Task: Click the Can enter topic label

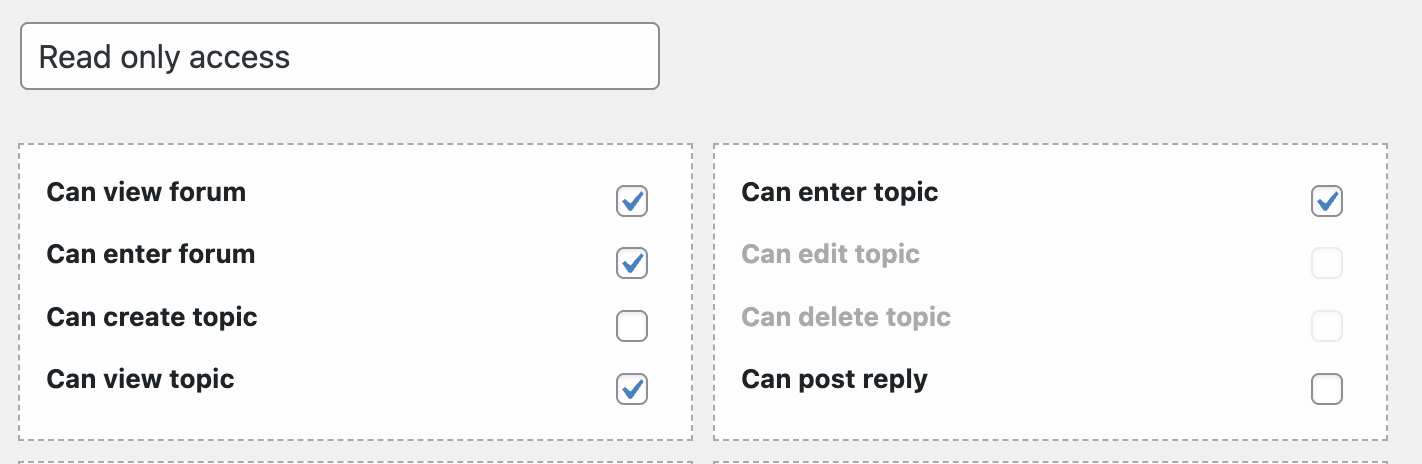Action: [840, 192]
